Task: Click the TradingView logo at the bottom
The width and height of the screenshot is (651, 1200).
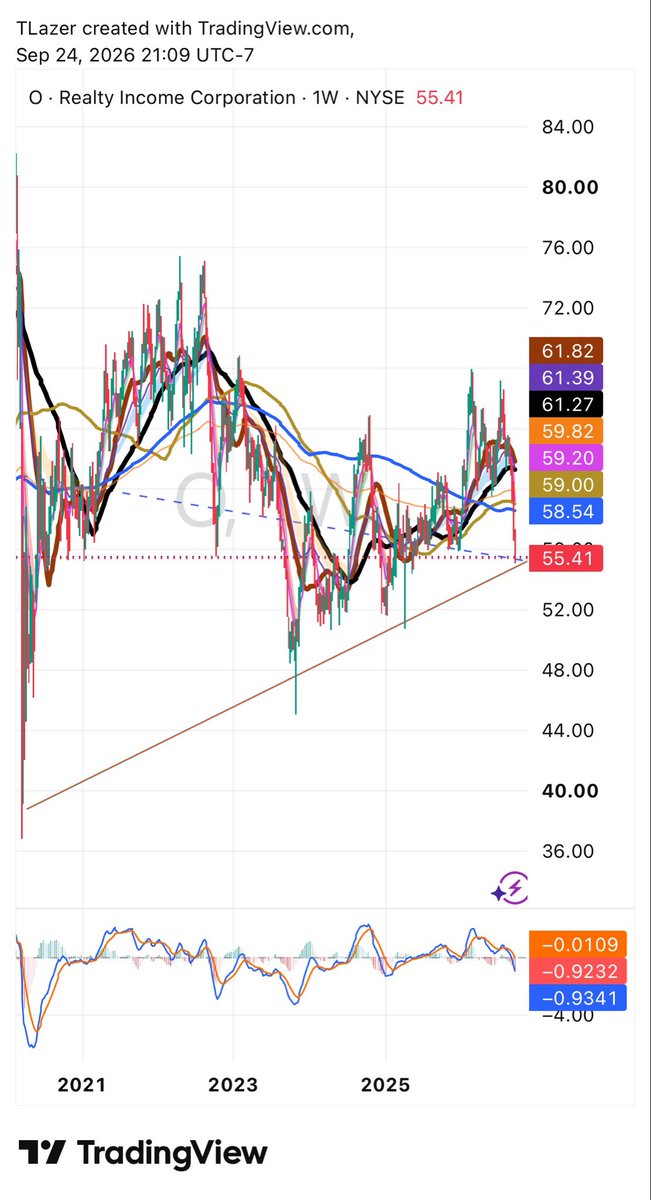Action: click(142, 1153)
